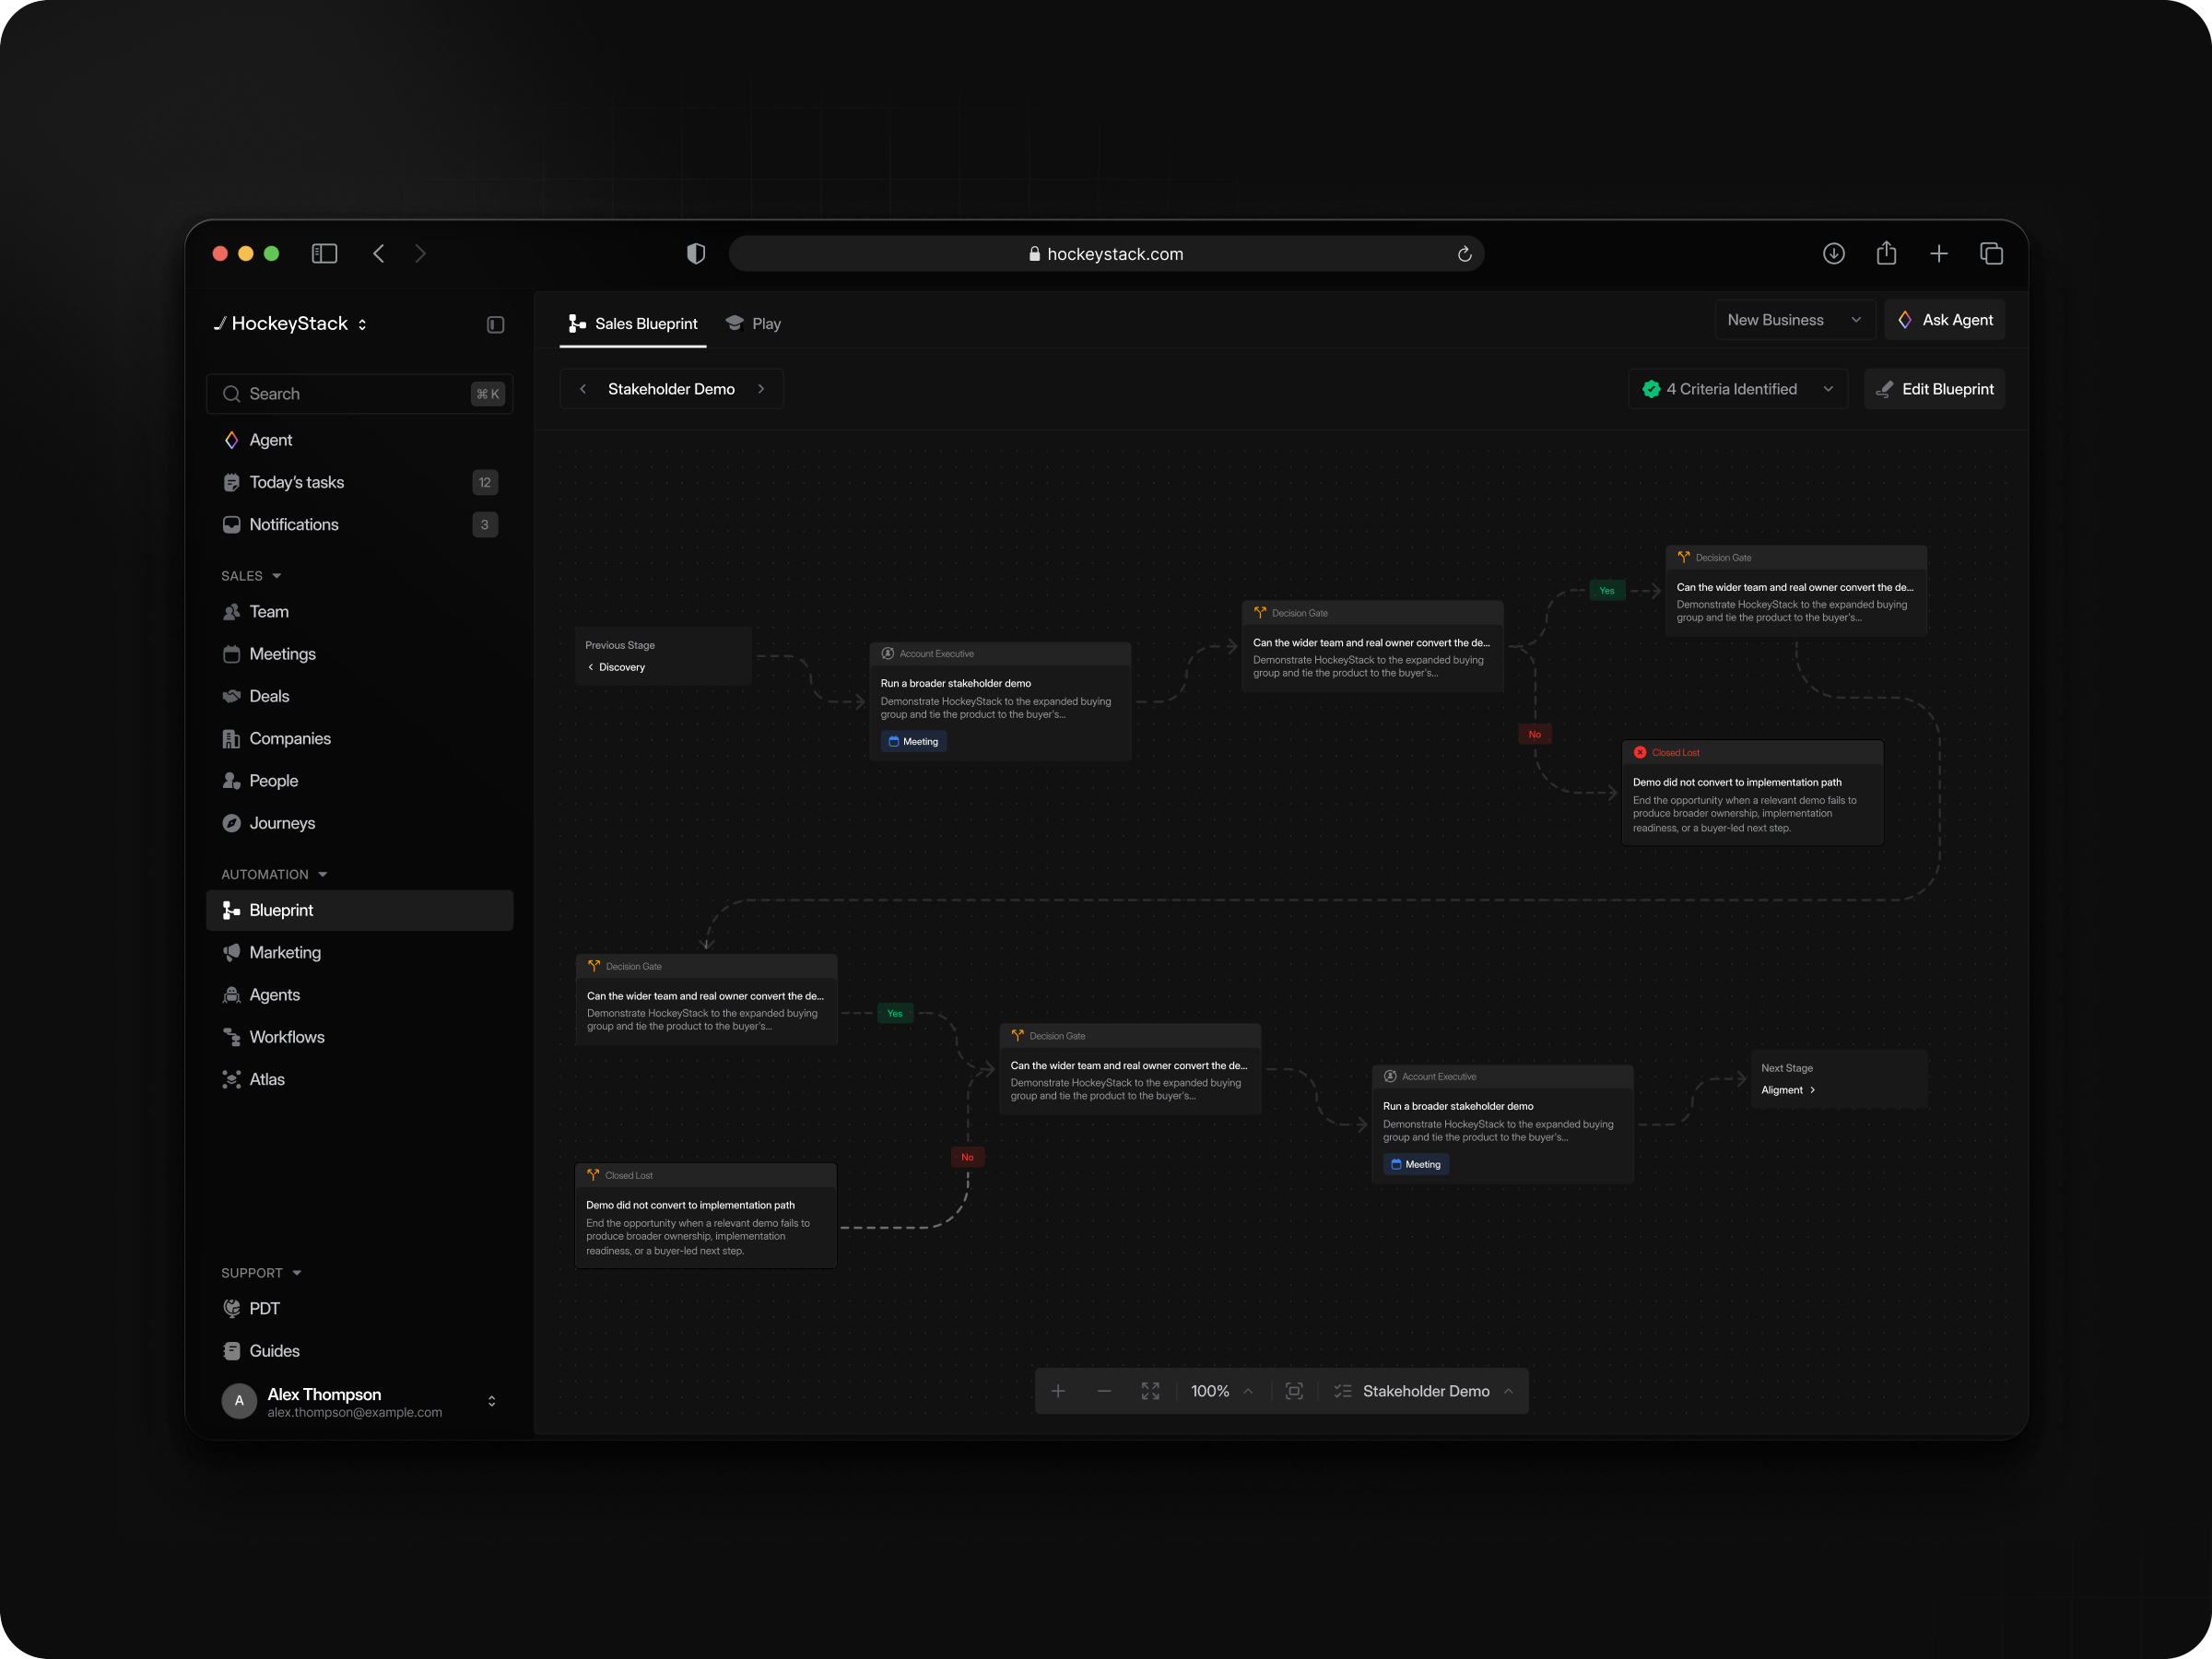
Task: Select the red Closed Lost node
Action: [1752, 792]
